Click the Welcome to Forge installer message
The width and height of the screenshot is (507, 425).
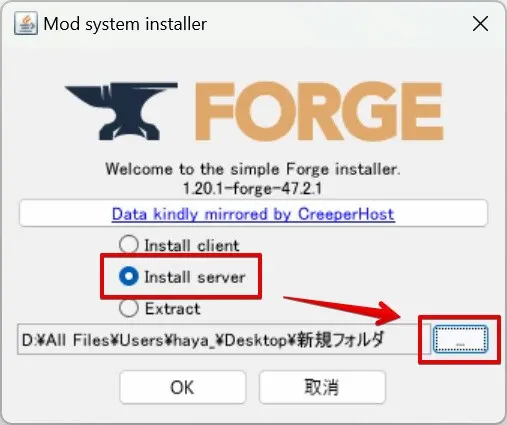point(253,169)
